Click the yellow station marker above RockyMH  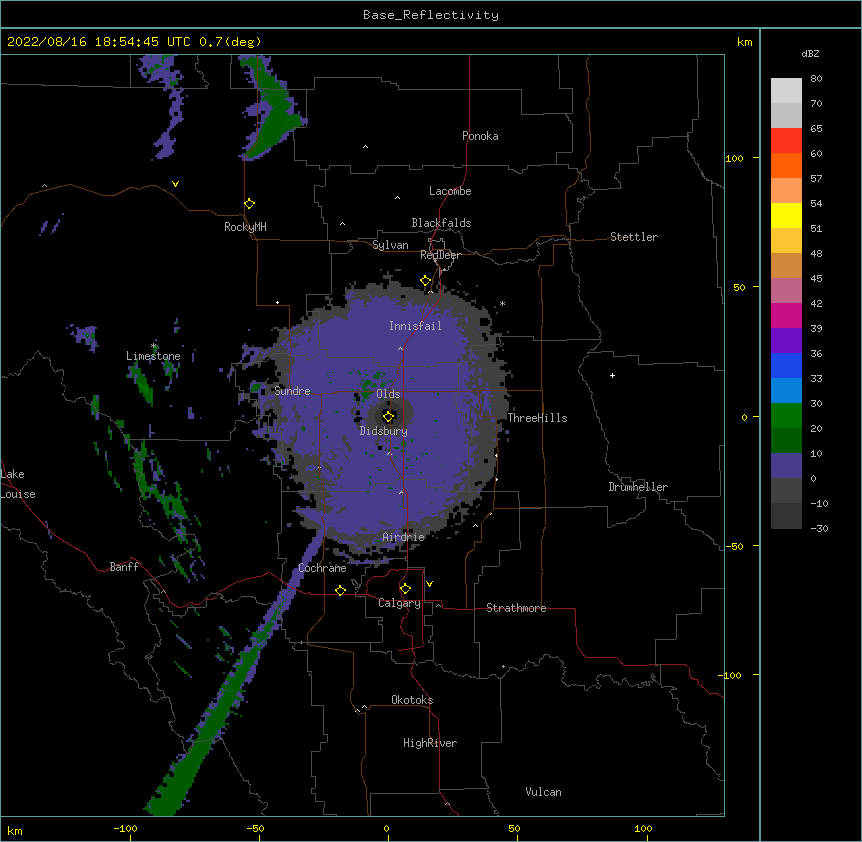tap(249, 204)
